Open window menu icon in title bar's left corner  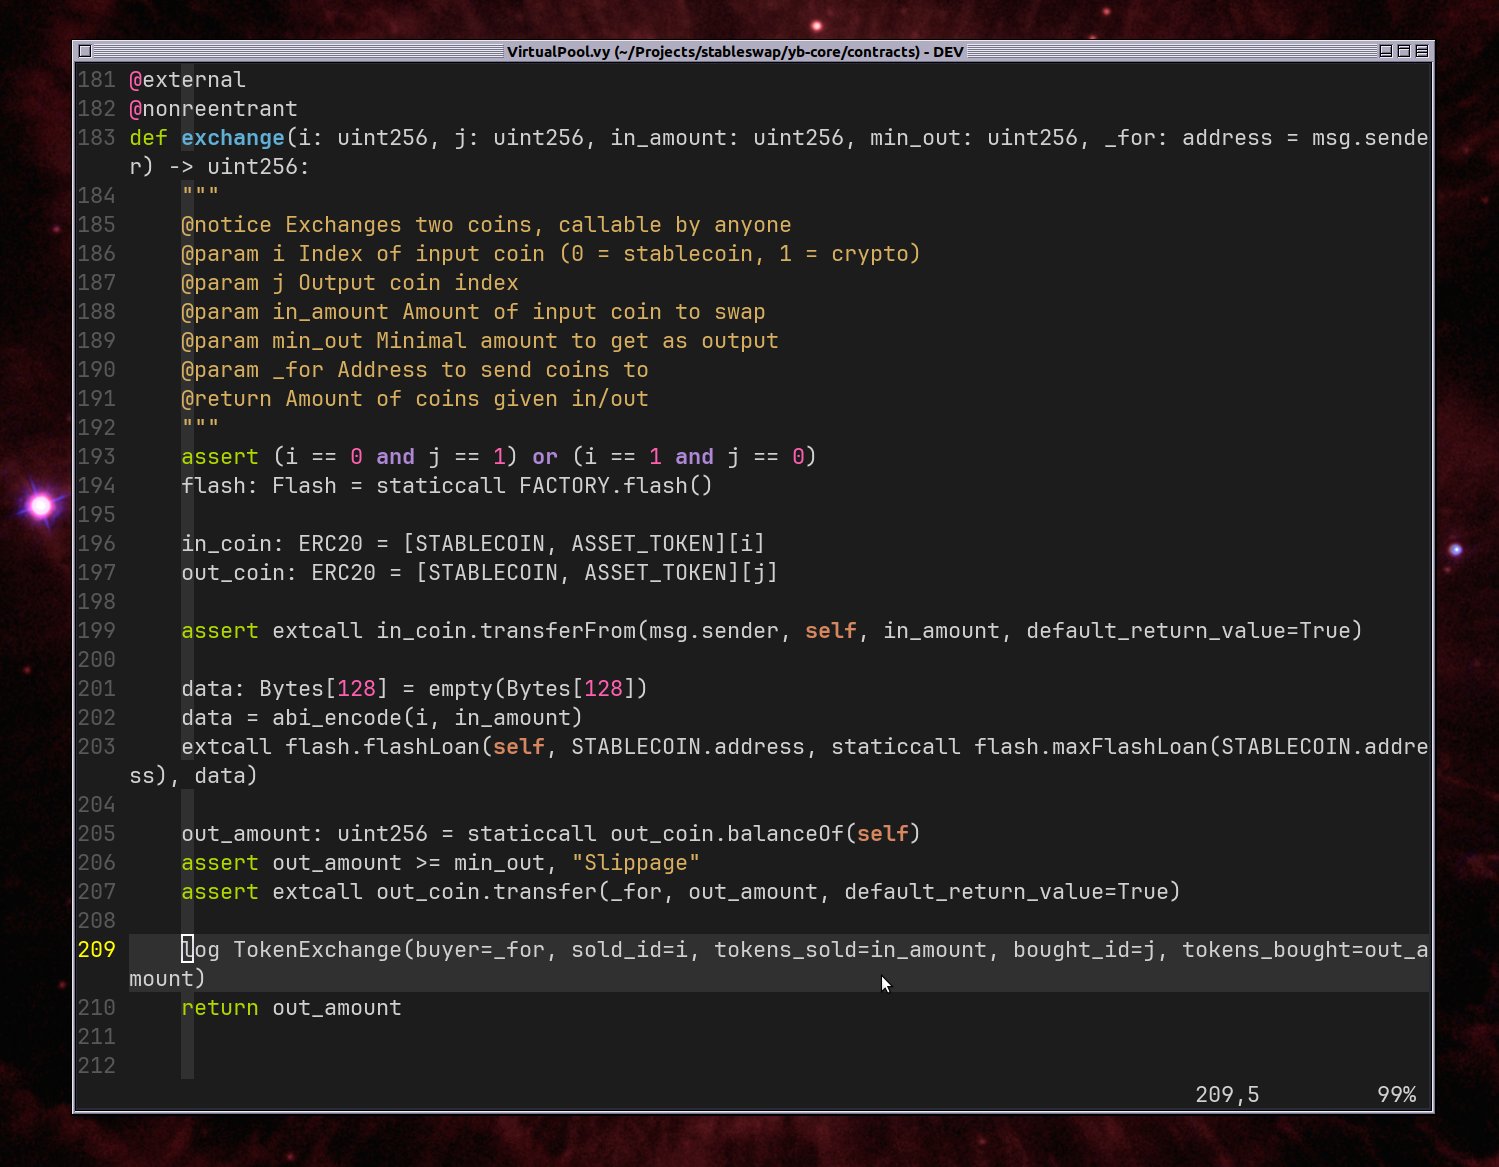click(85, 51)
